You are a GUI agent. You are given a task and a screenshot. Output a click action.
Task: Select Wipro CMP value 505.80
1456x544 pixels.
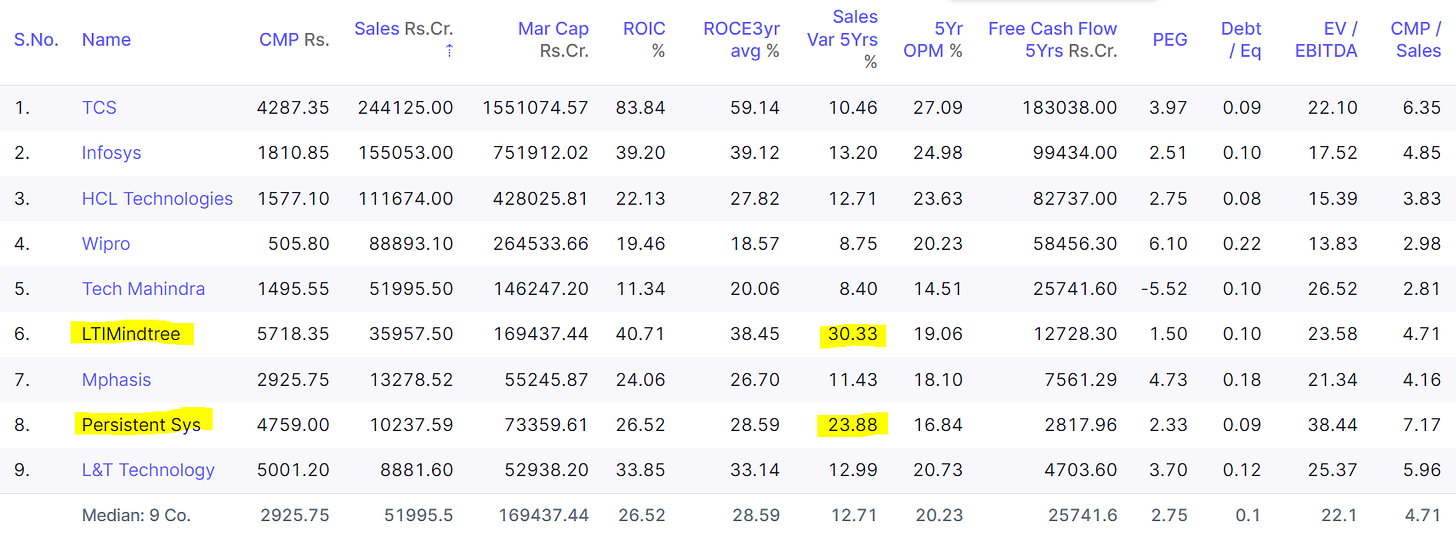(x=299, y=244)
